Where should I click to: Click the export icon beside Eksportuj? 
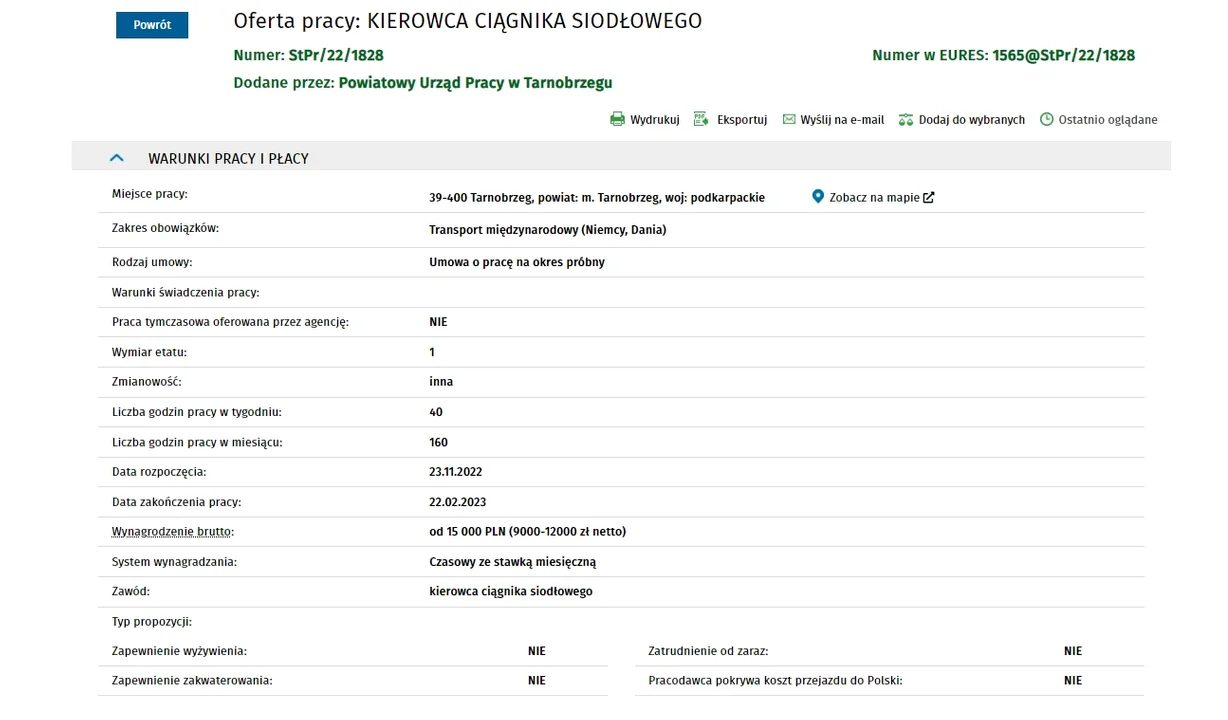(701, 120)
